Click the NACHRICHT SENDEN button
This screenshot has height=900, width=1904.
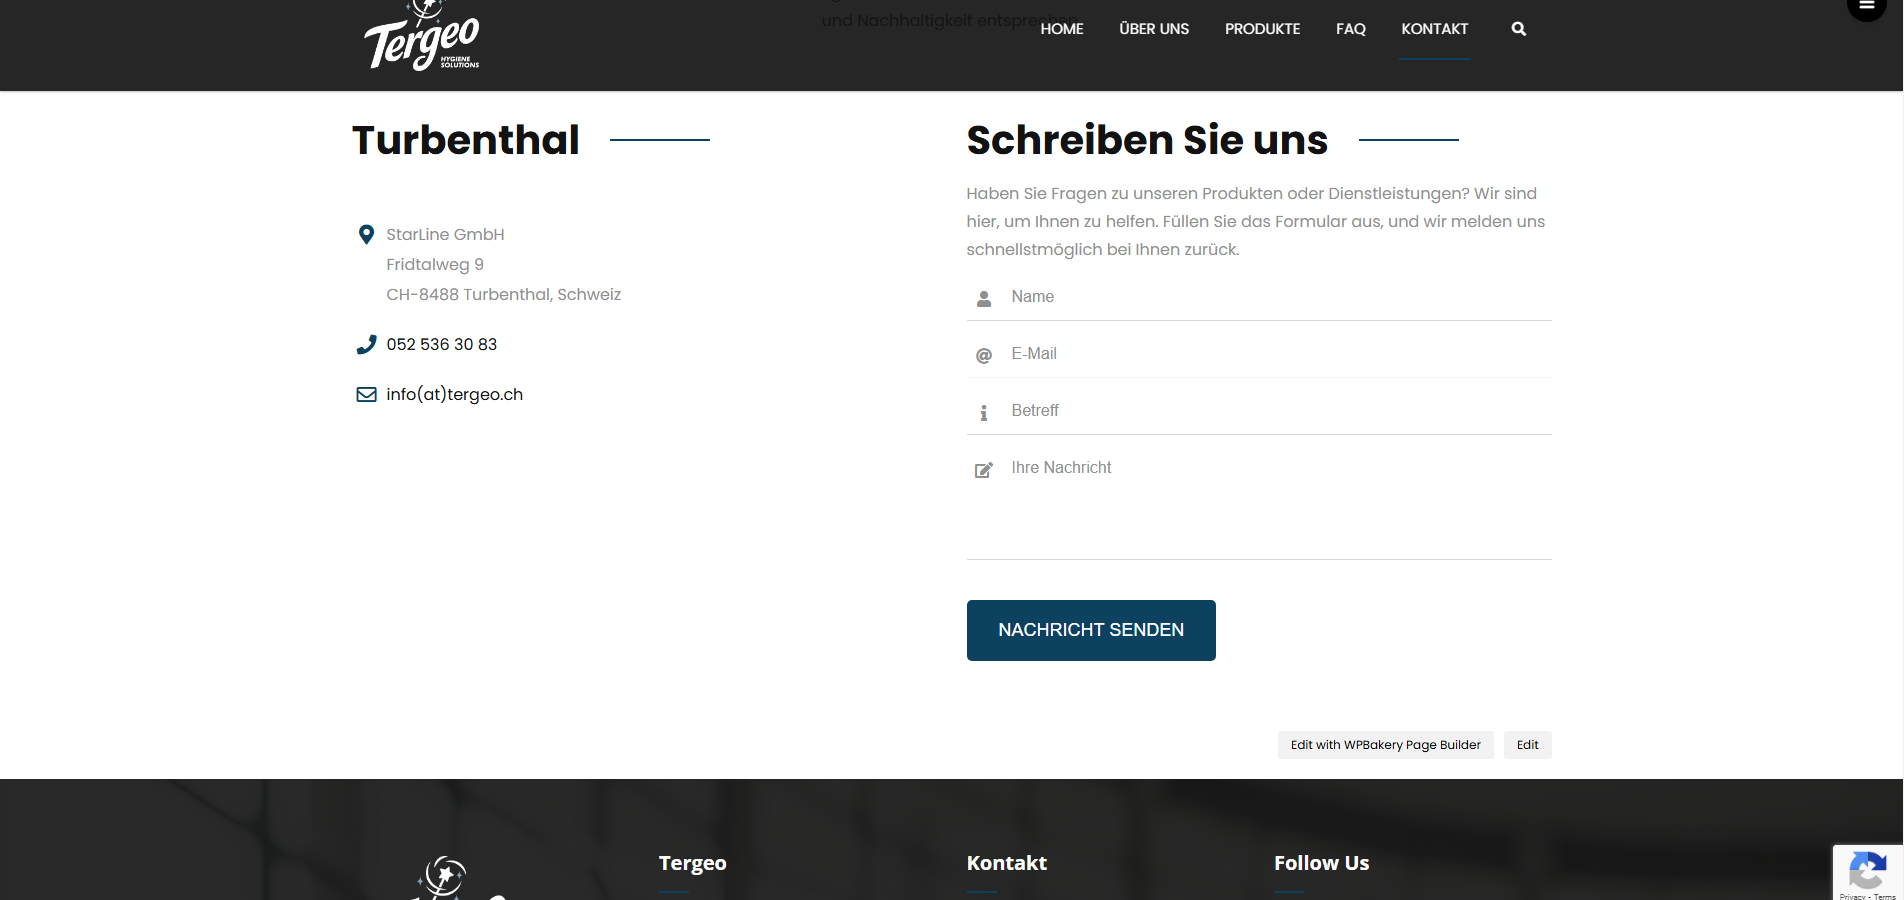pos(1091,630)
